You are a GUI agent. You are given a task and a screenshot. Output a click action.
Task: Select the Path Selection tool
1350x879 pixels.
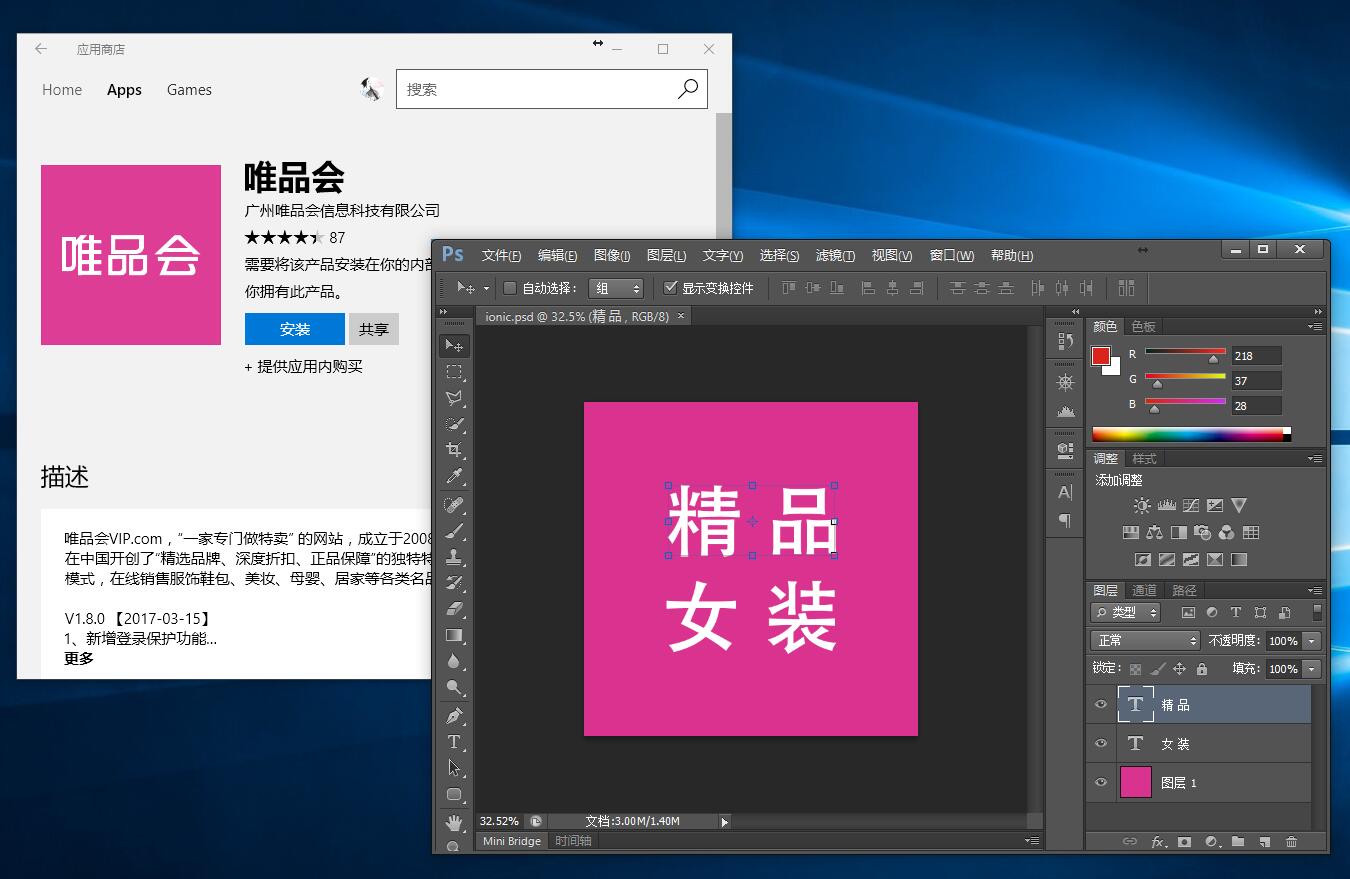454,768
